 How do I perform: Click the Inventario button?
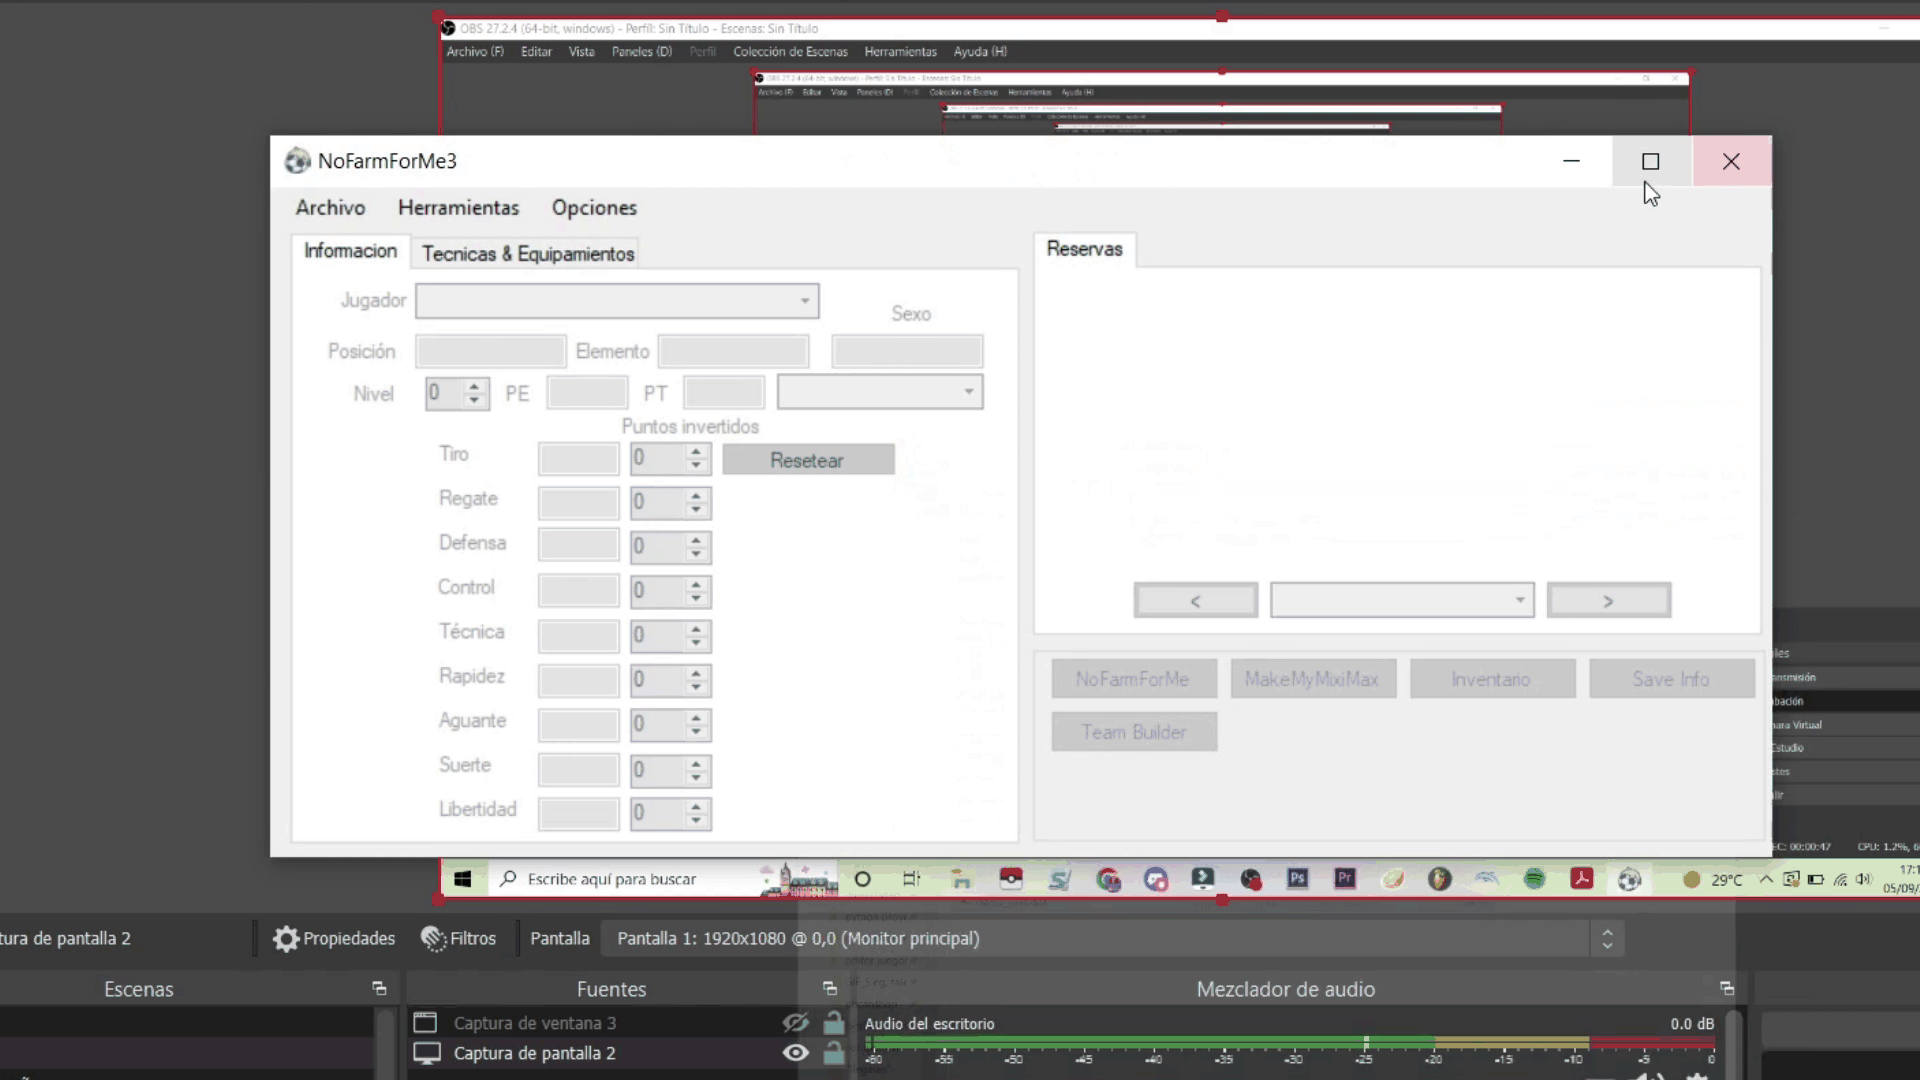pos(1492,678)
